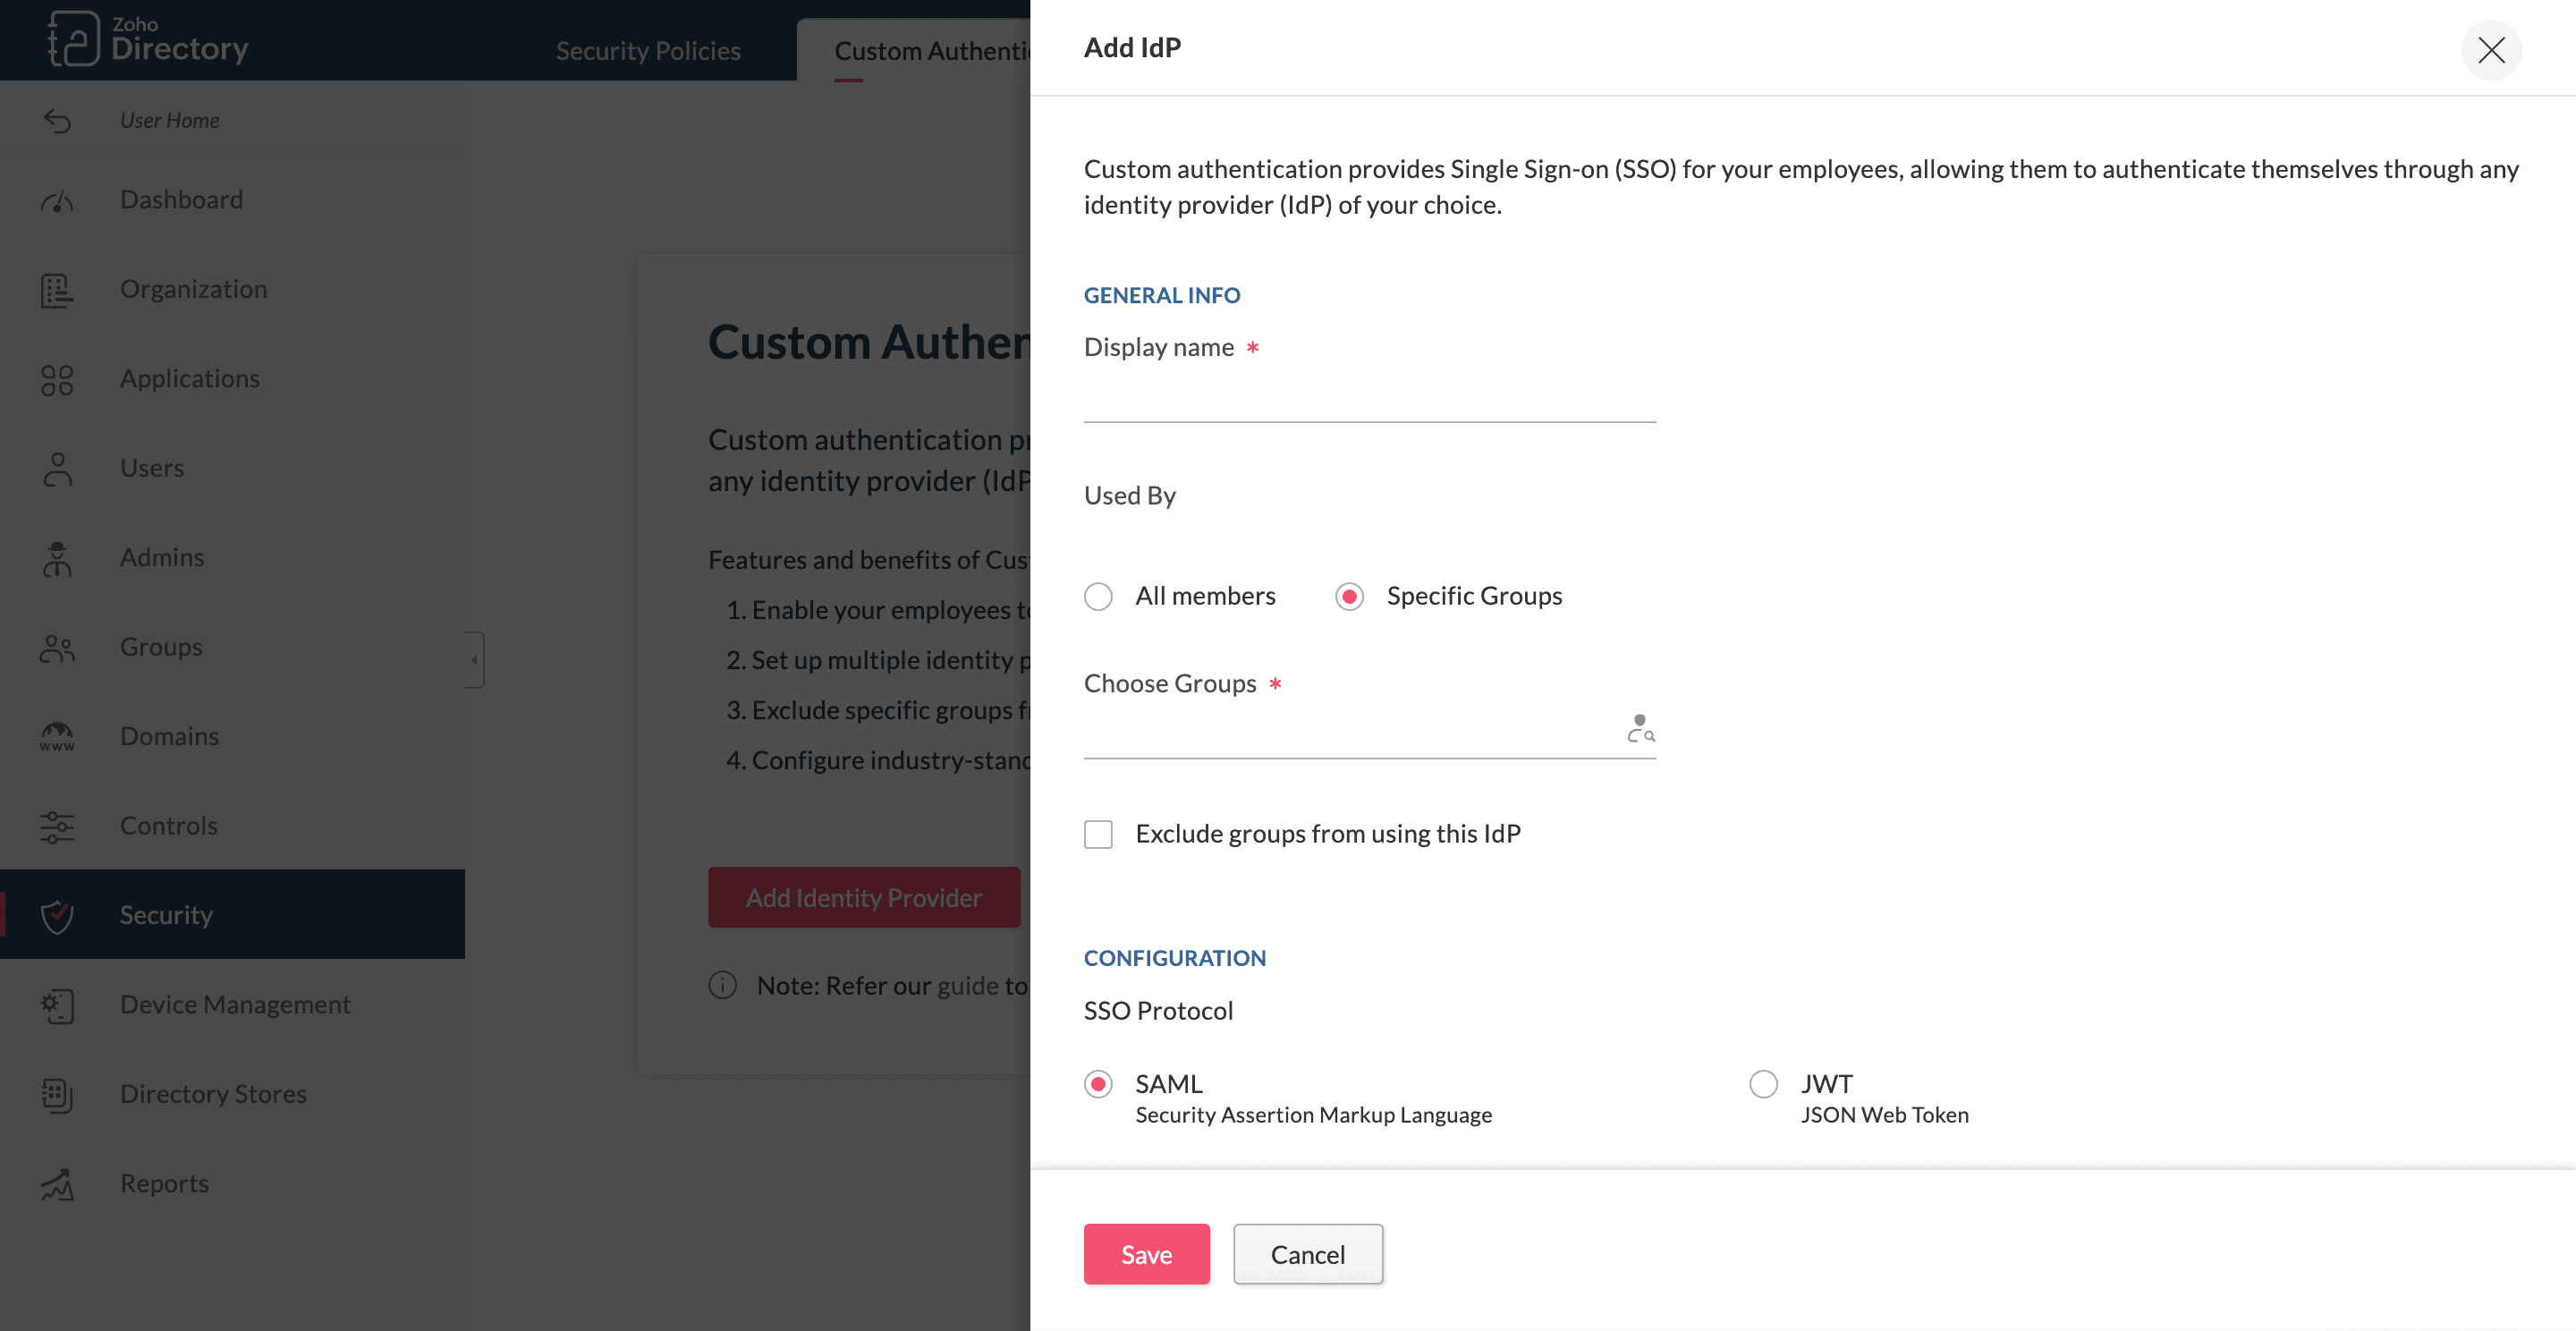Click the Applications grid icon
This screenshot has height=1331, width=2576.
(x=57, y=380)
